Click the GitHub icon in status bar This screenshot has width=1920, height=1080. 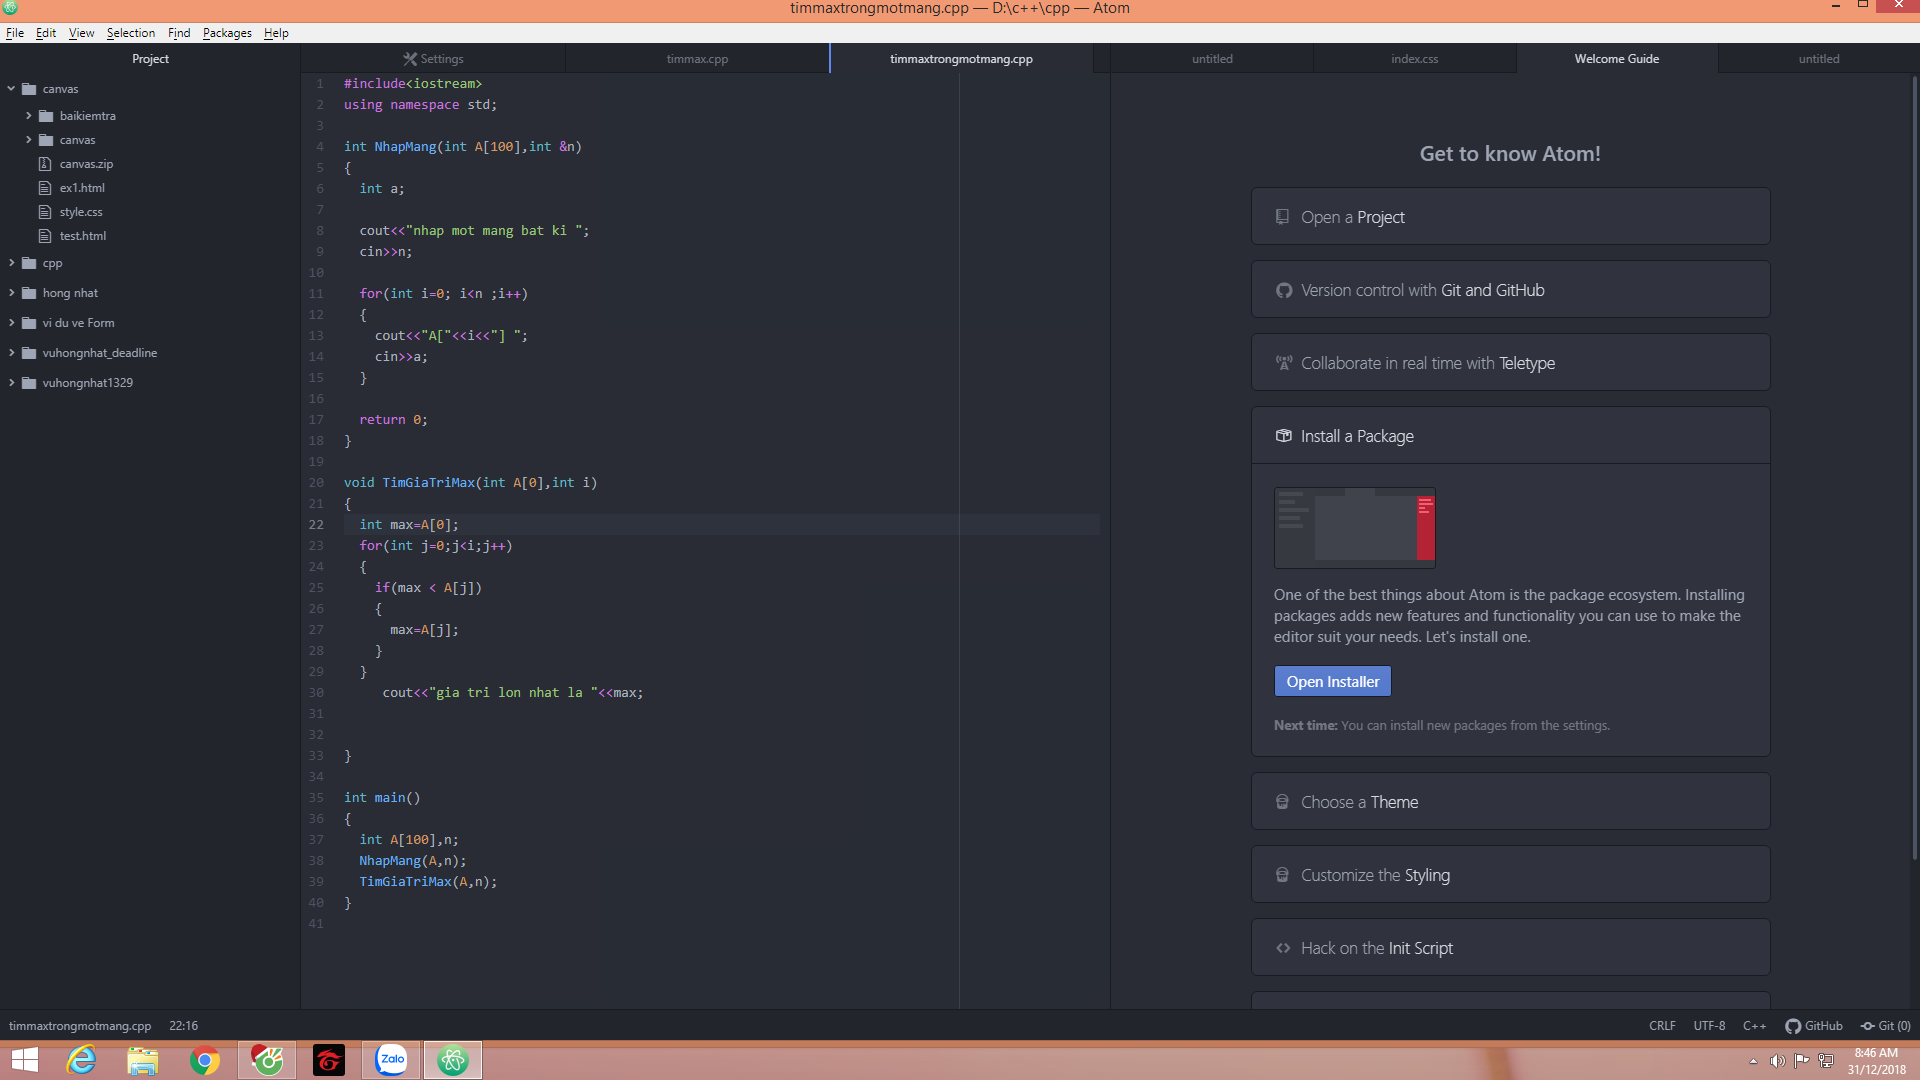pos(1793,1026)
